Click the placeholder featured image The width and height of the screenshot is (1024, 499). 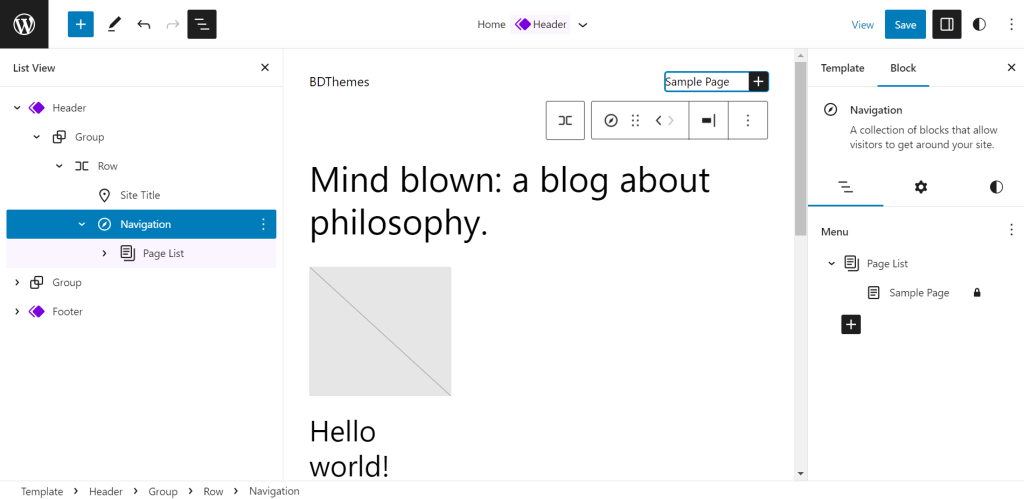point(380,331)
